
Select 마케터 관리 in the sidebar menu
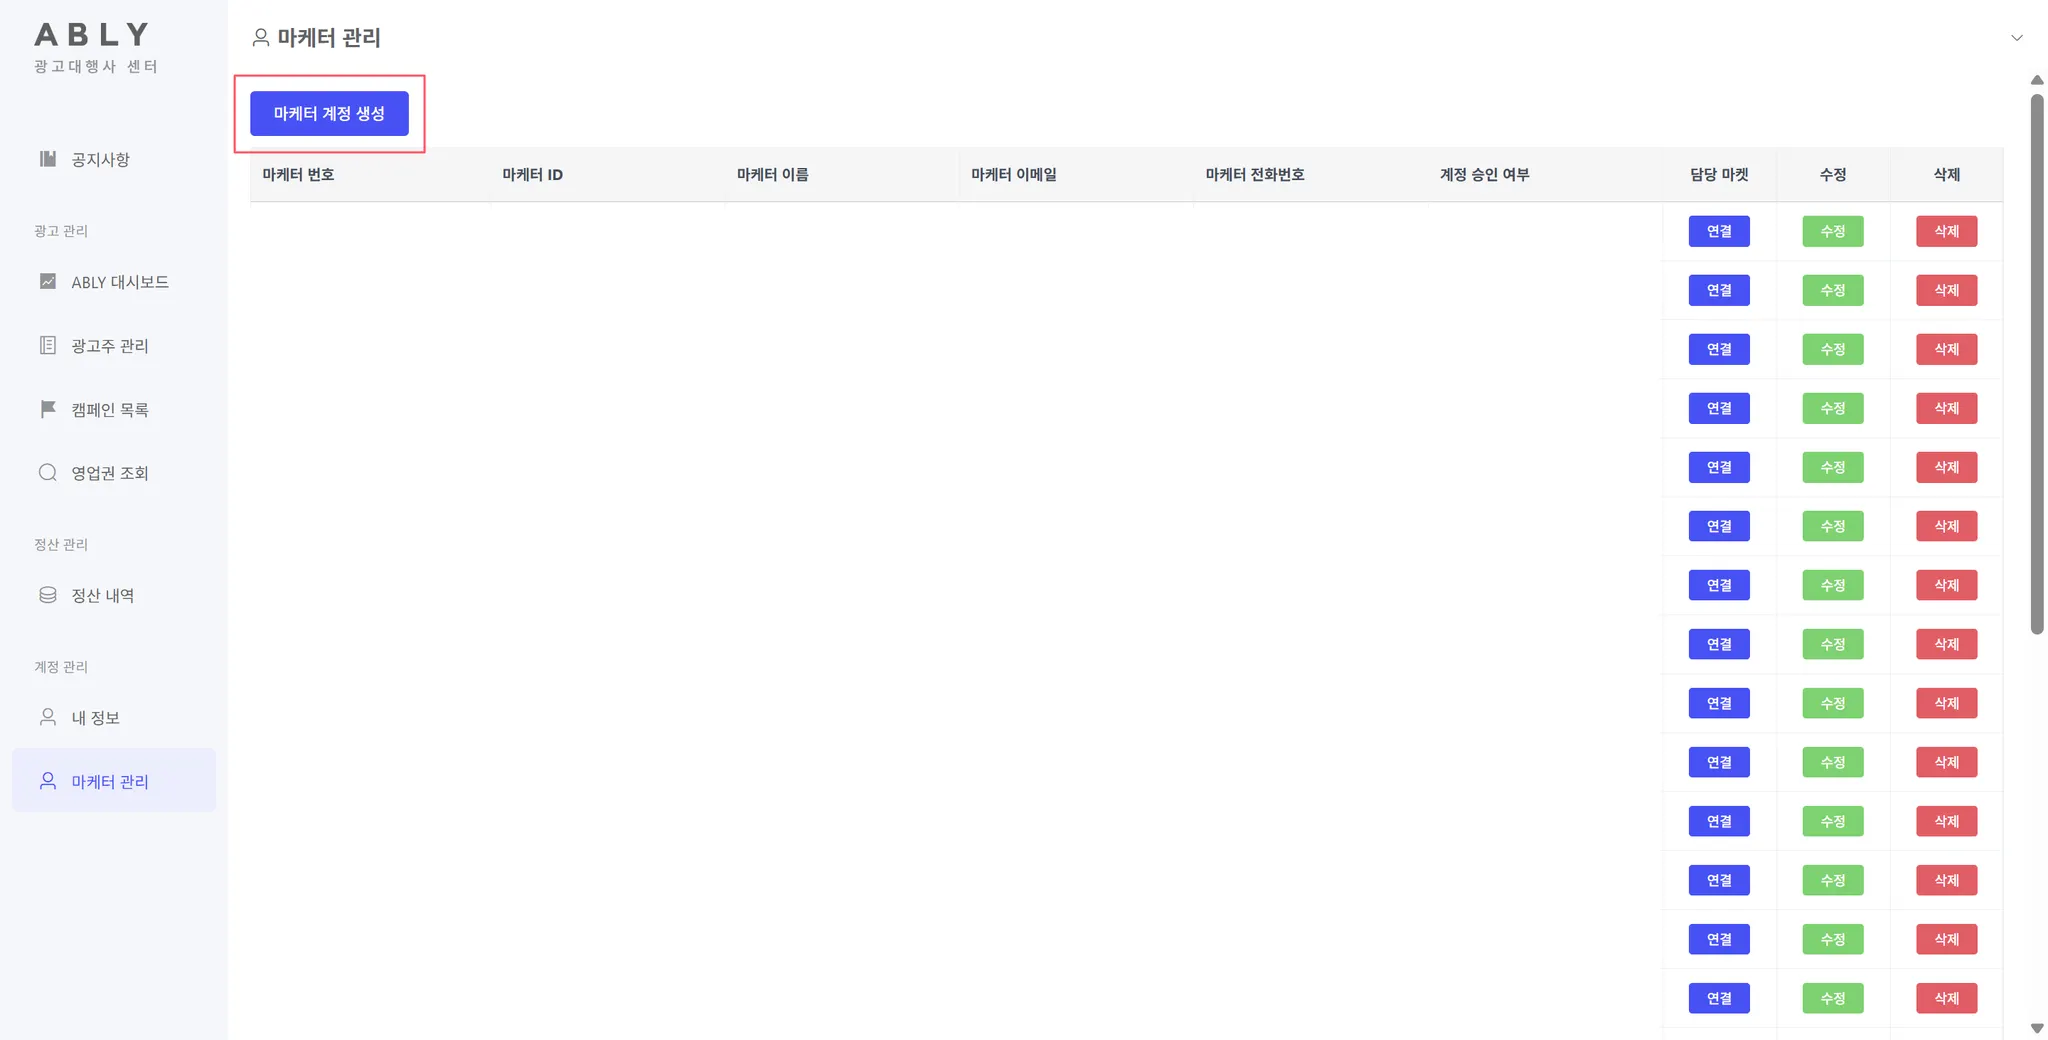pyautogui.click(x=114, y=781)
